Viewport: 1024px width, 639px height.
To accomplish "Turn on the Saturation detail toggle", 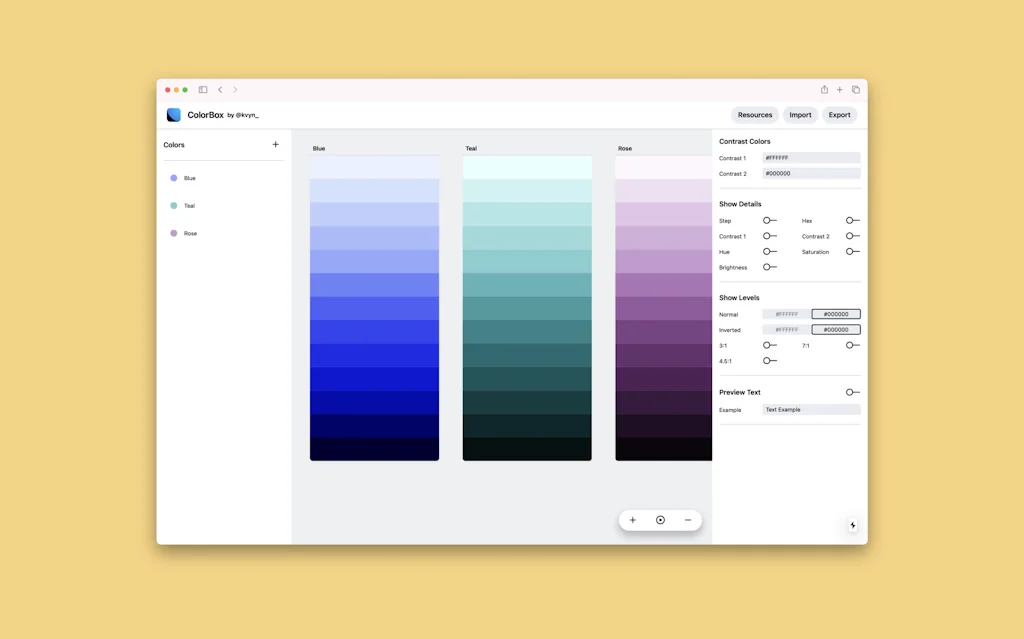I will [851, 252].
